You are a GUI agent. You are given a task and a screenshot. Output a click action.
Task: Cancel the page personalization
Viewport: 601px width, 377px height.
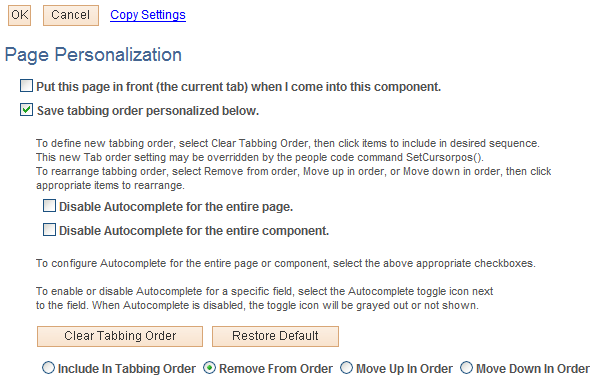pos(71,15)
